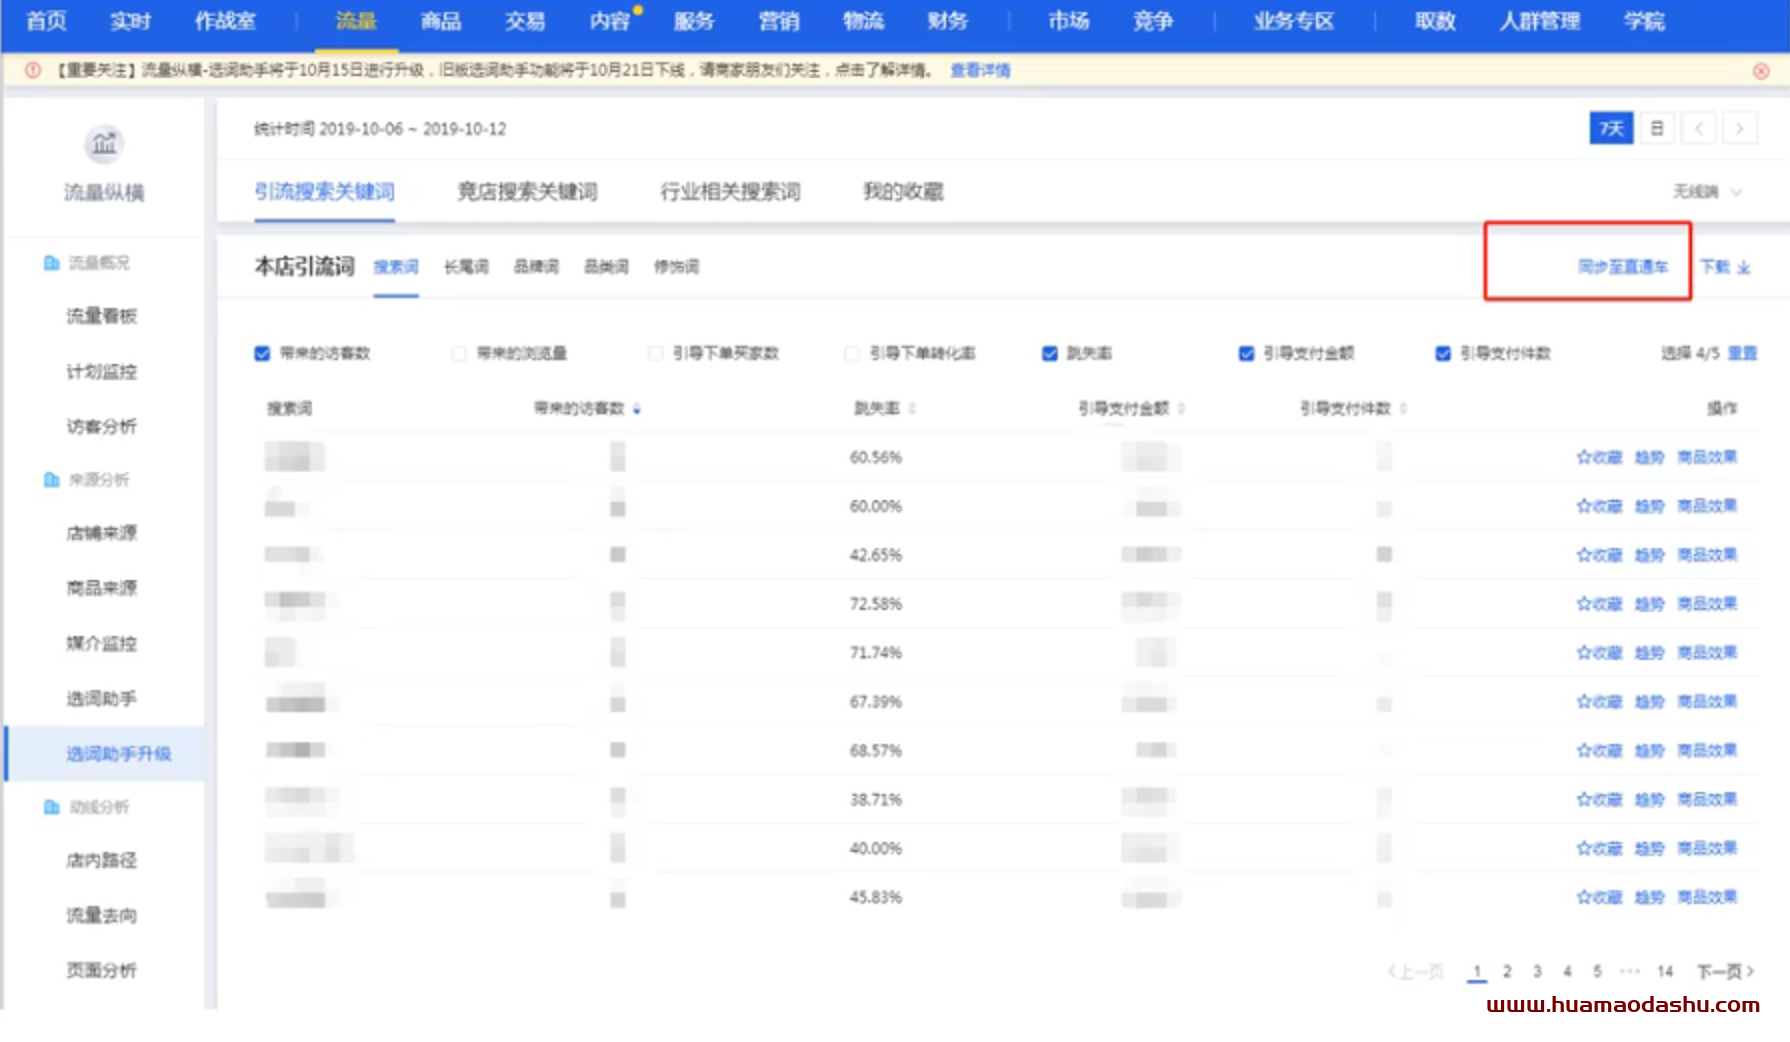The height and width of the screenshot is (1042, 1790).
Task: Switch to 竞店搜索关键词 tab
Action: tap(527, 192)
